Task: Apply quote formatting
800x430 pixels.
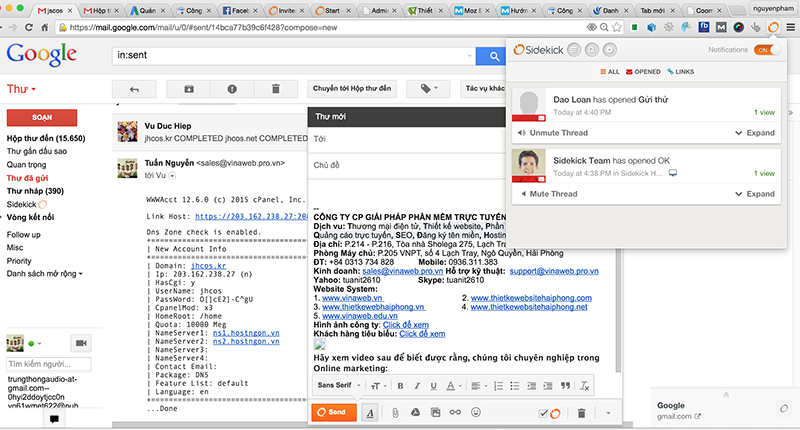Action: (x=565, y=386)
